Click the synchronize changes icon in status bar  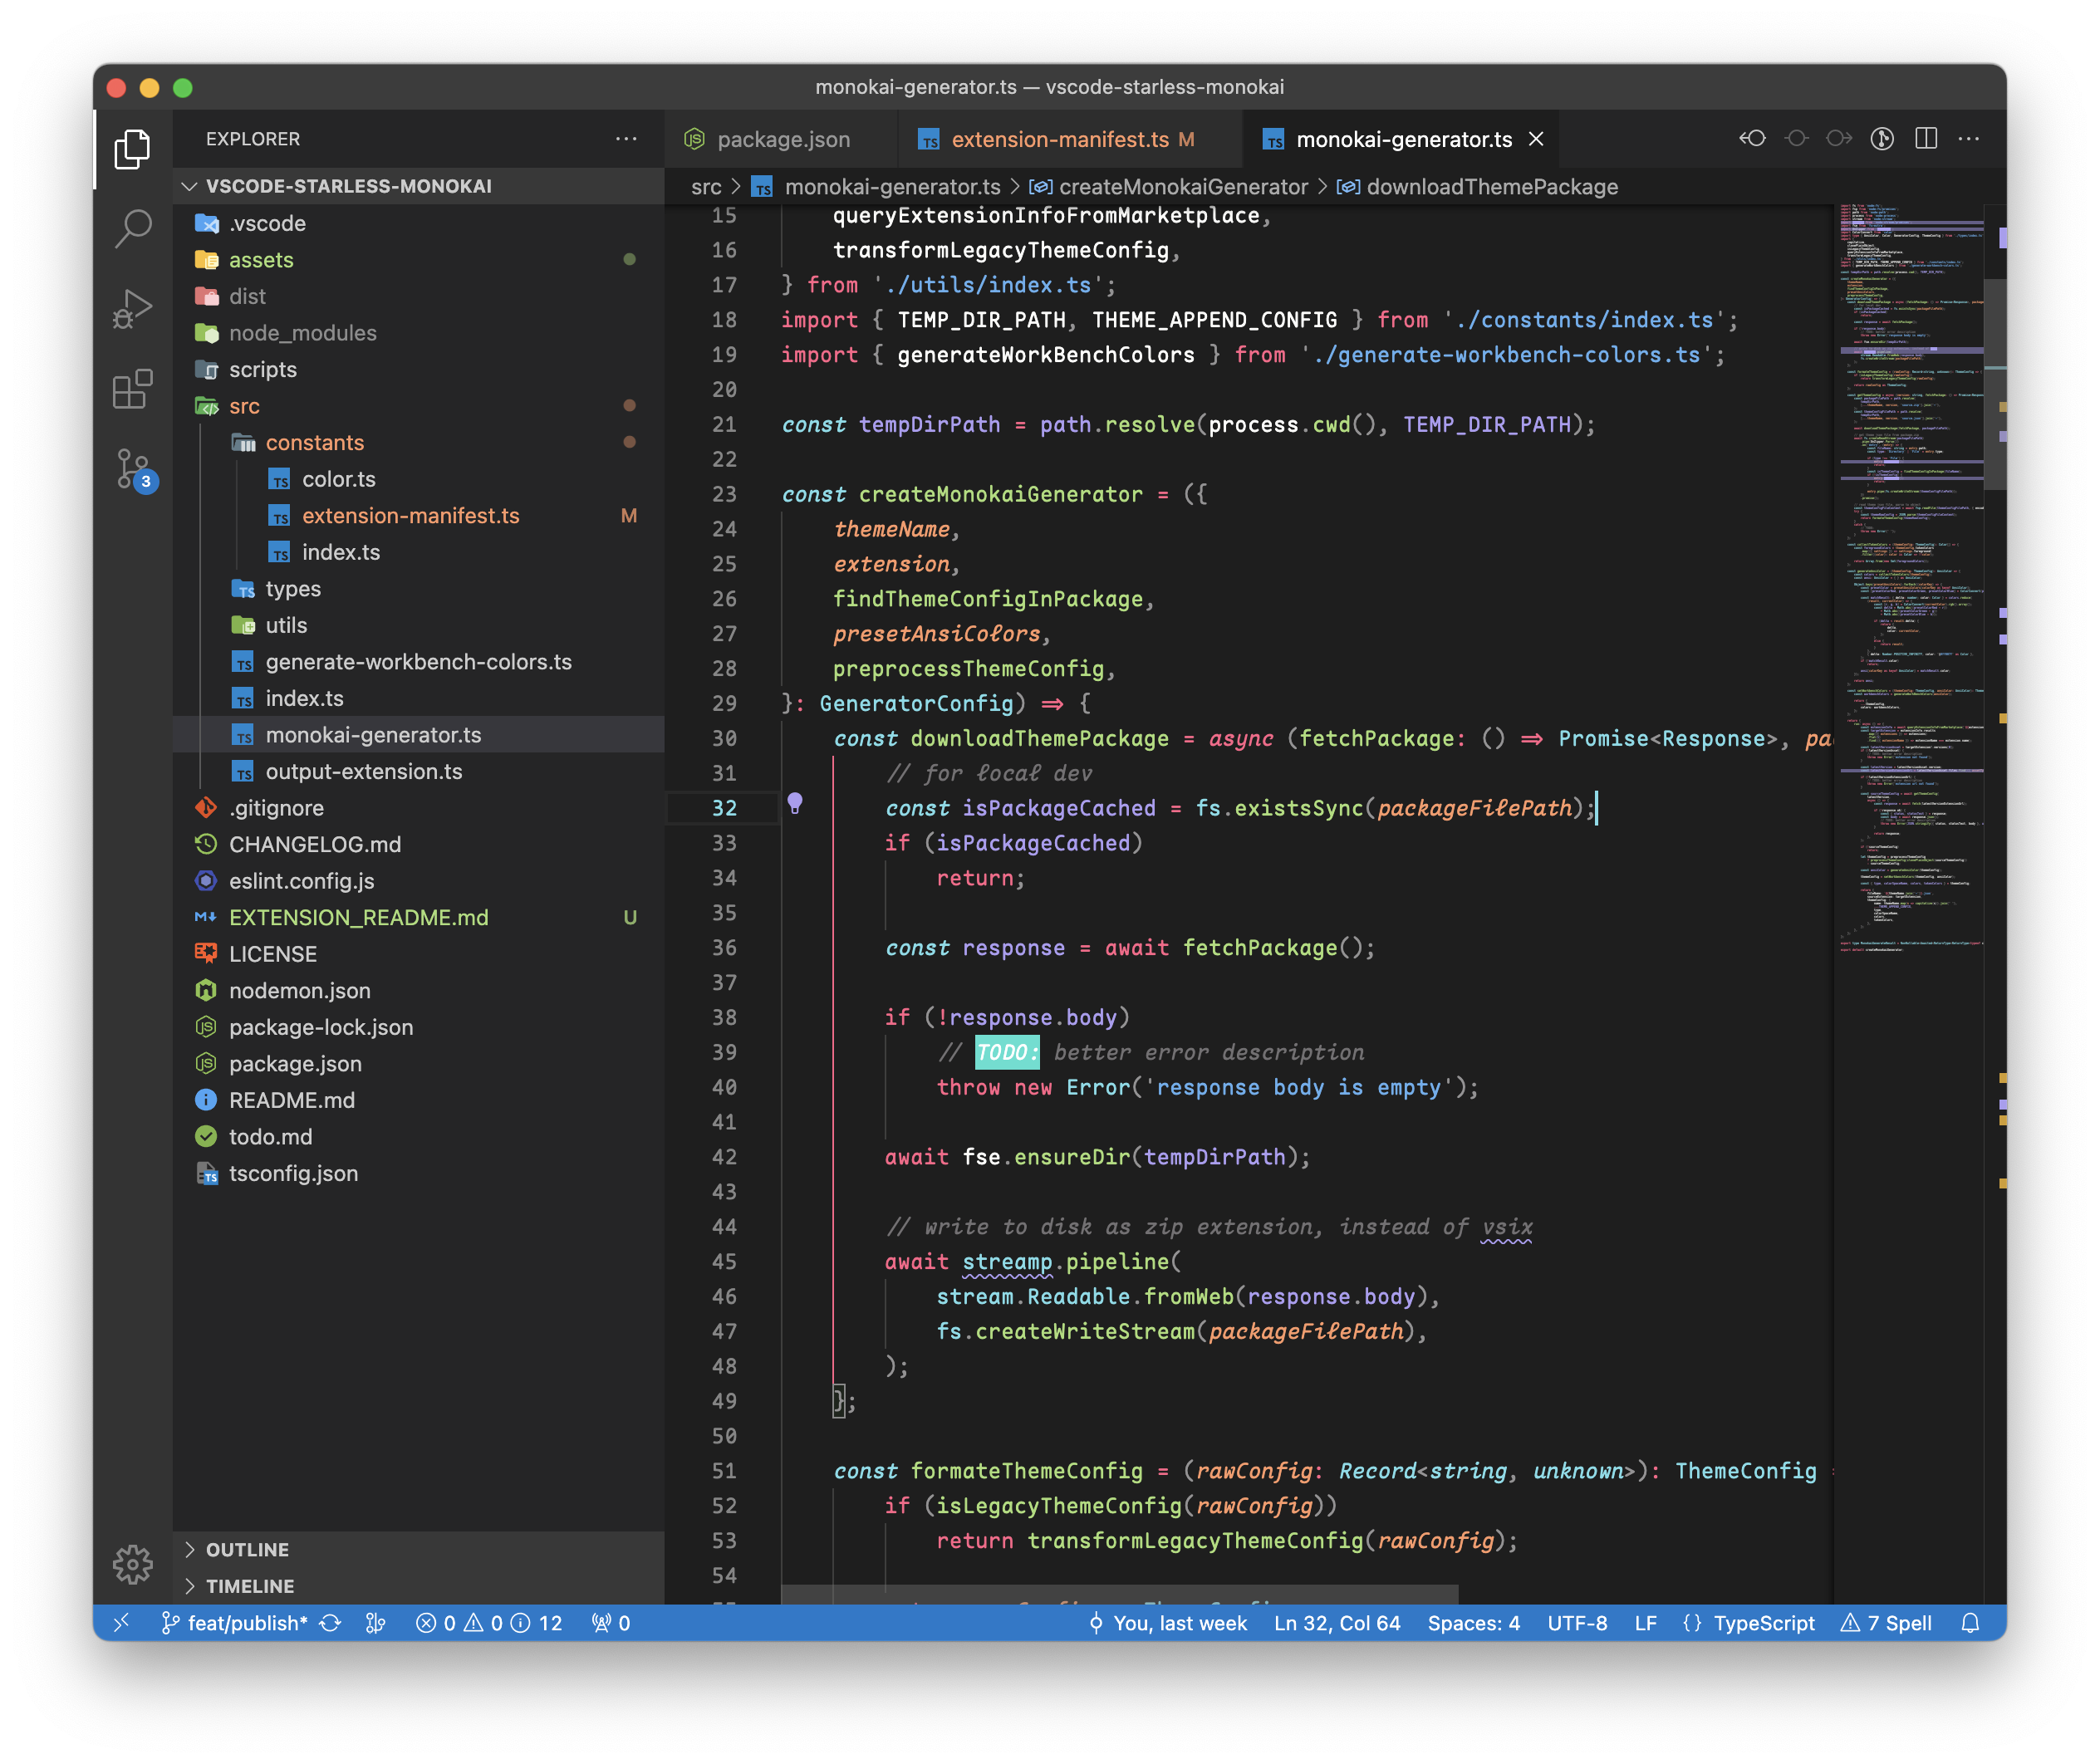pos(331,1623)
